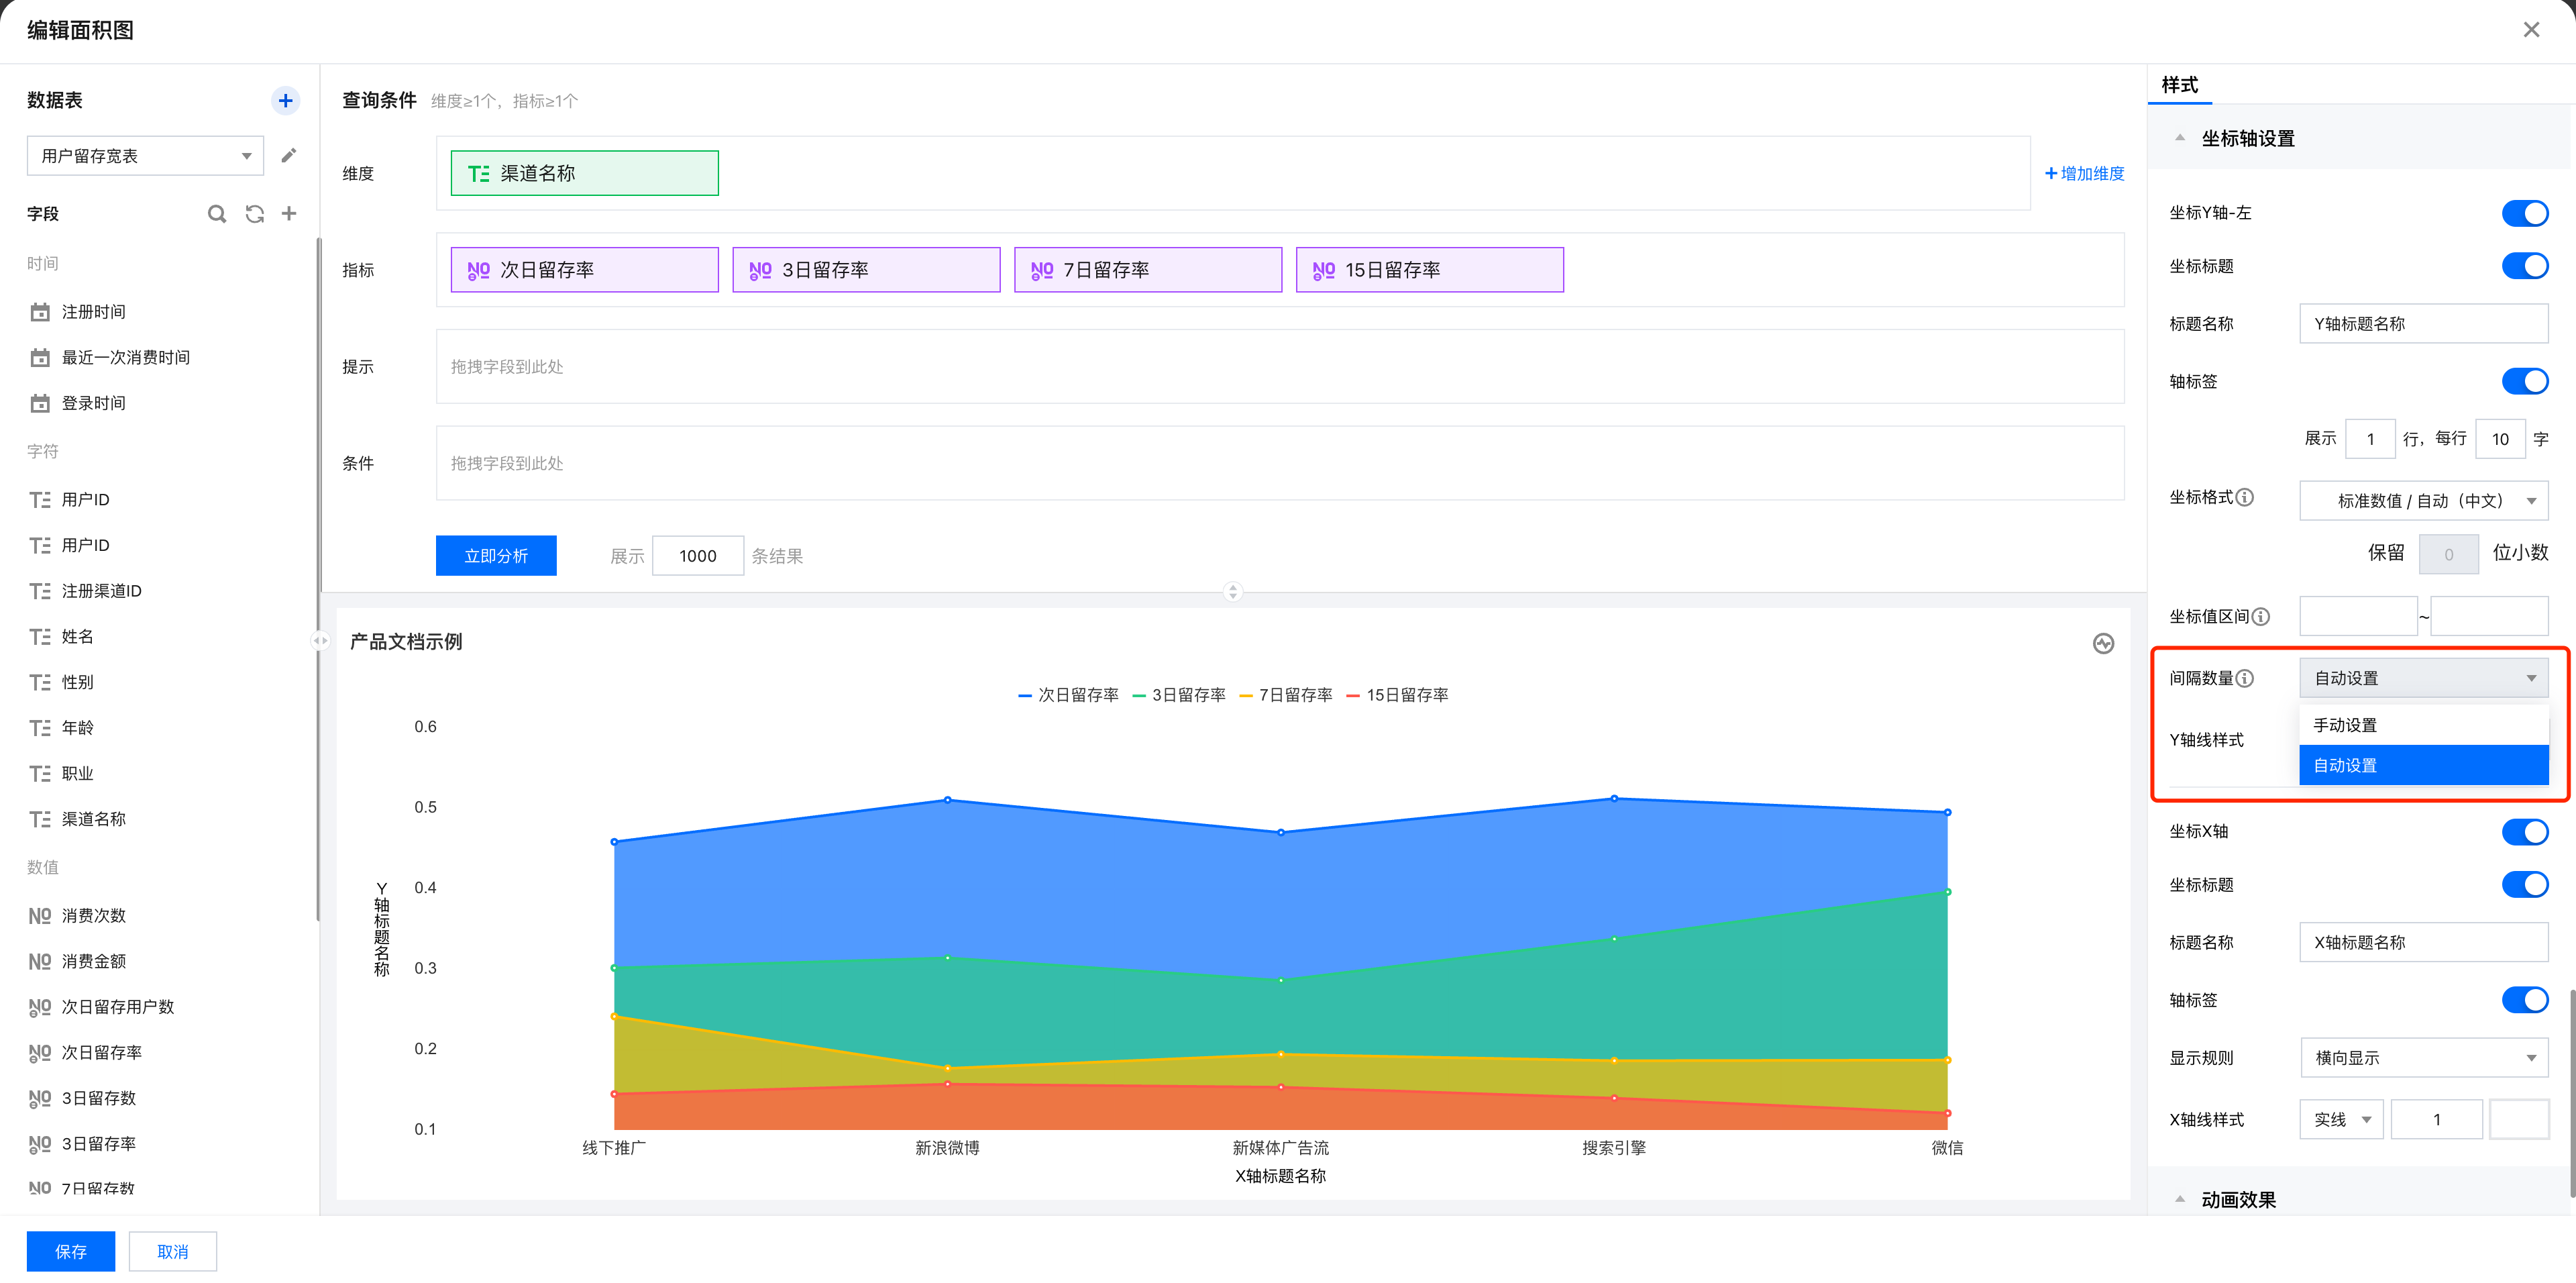
Task: Click info icon next to 间隔数量
Action: 2245,678
